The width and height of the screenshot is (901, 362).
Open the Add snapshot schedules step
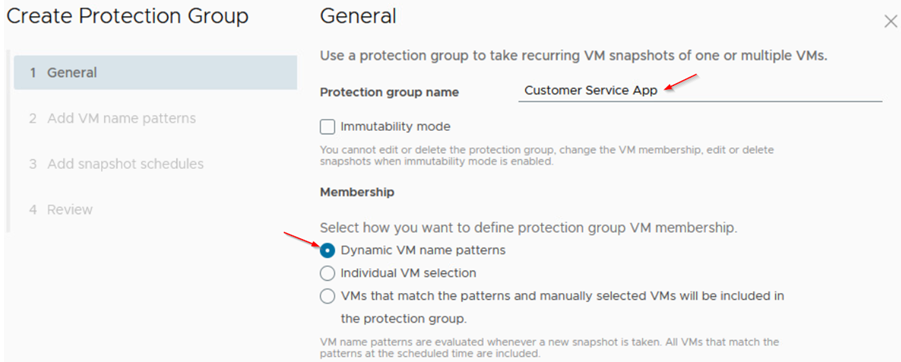(x=117, y=164)
